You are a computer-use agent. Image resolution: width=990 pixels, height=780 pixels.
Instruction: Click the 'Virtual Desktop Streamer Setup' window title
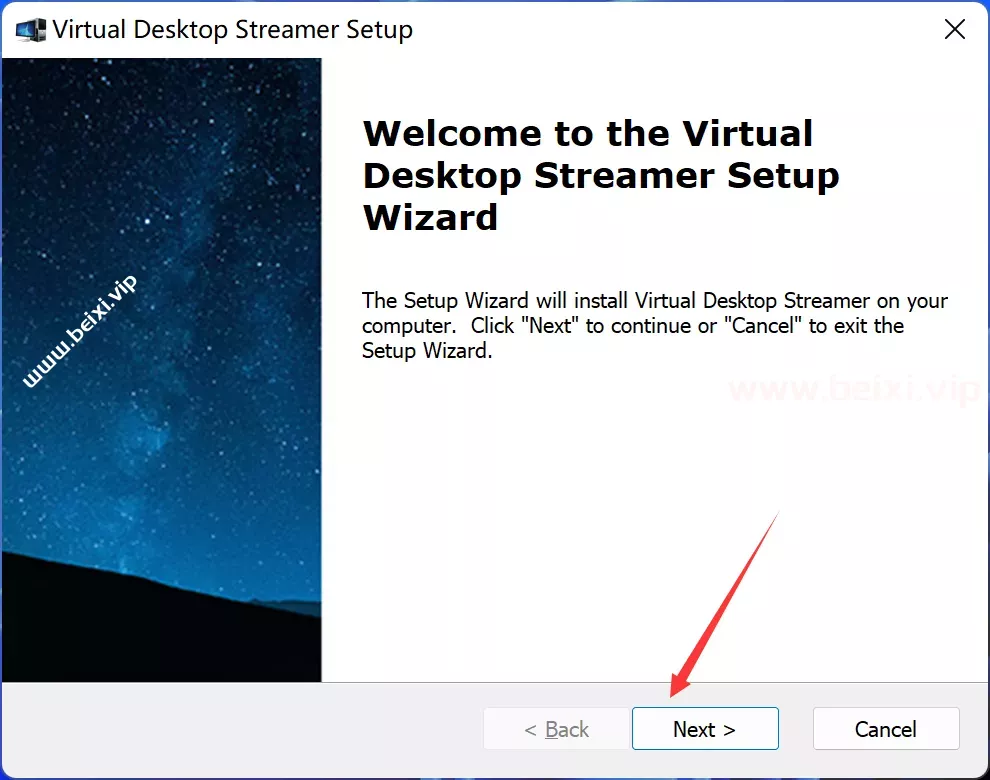[x=232, y=30]
